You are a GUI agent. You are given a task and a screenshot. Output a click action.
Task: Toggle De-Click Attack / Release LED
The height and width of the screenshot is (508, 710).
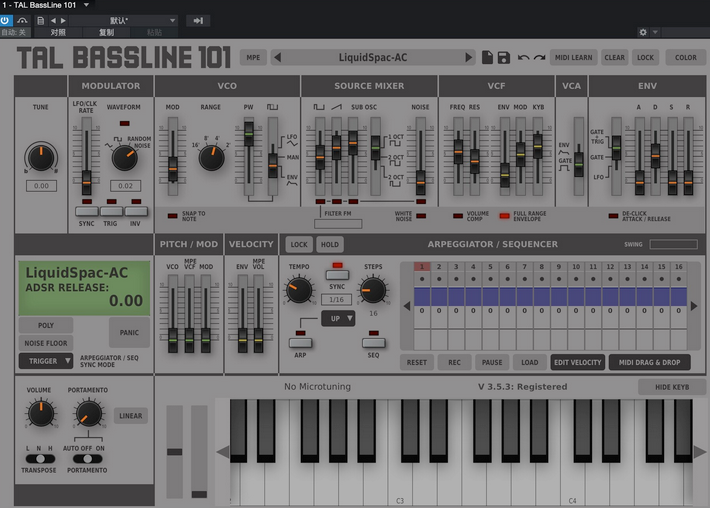click(x=613, y=216)
